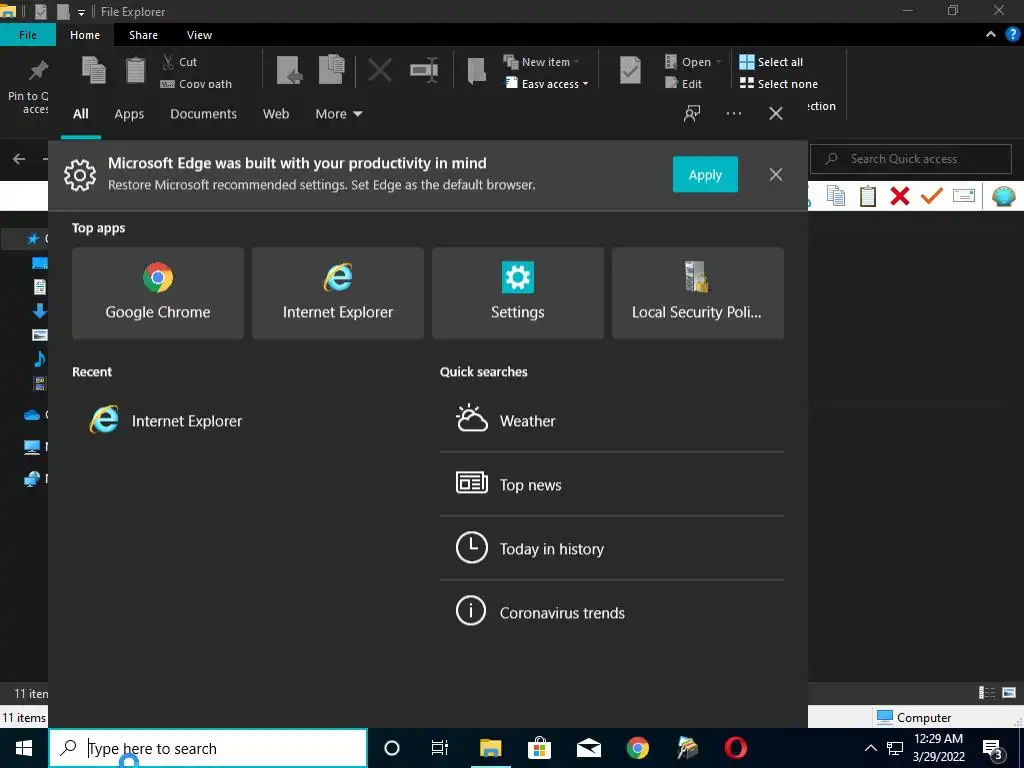Open Today in history quick search

coord(611,549)
